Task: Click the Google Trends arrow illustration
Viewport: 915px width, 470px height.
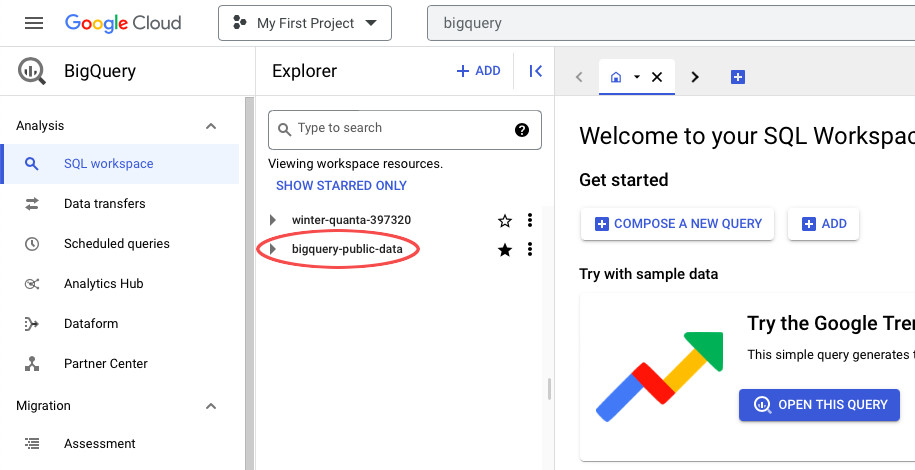Action: [659, 377]
